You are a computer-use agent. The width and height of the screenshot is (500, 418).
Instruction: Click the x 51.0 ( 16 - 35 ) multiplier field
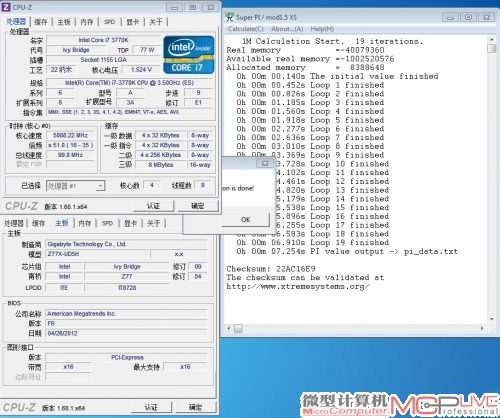coord(70,145)
